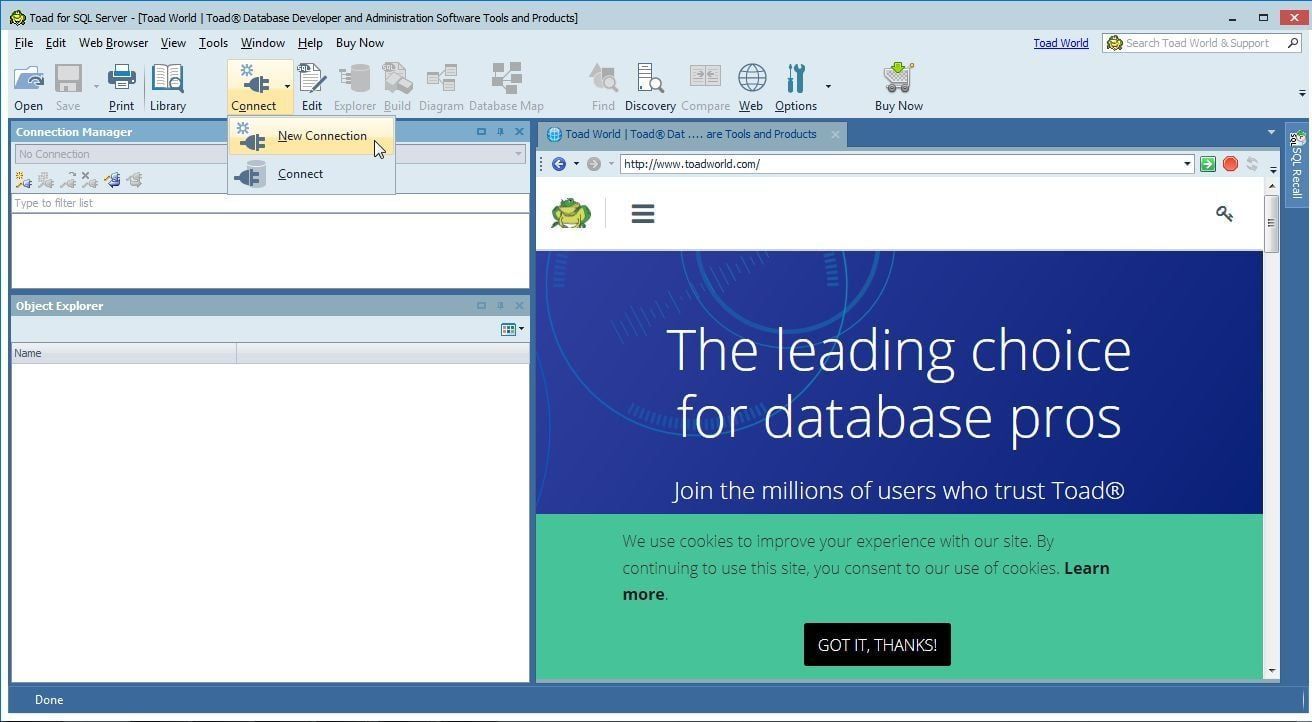
Task: Click the Search Toad World & Support field
Action: pos(1203,43)
